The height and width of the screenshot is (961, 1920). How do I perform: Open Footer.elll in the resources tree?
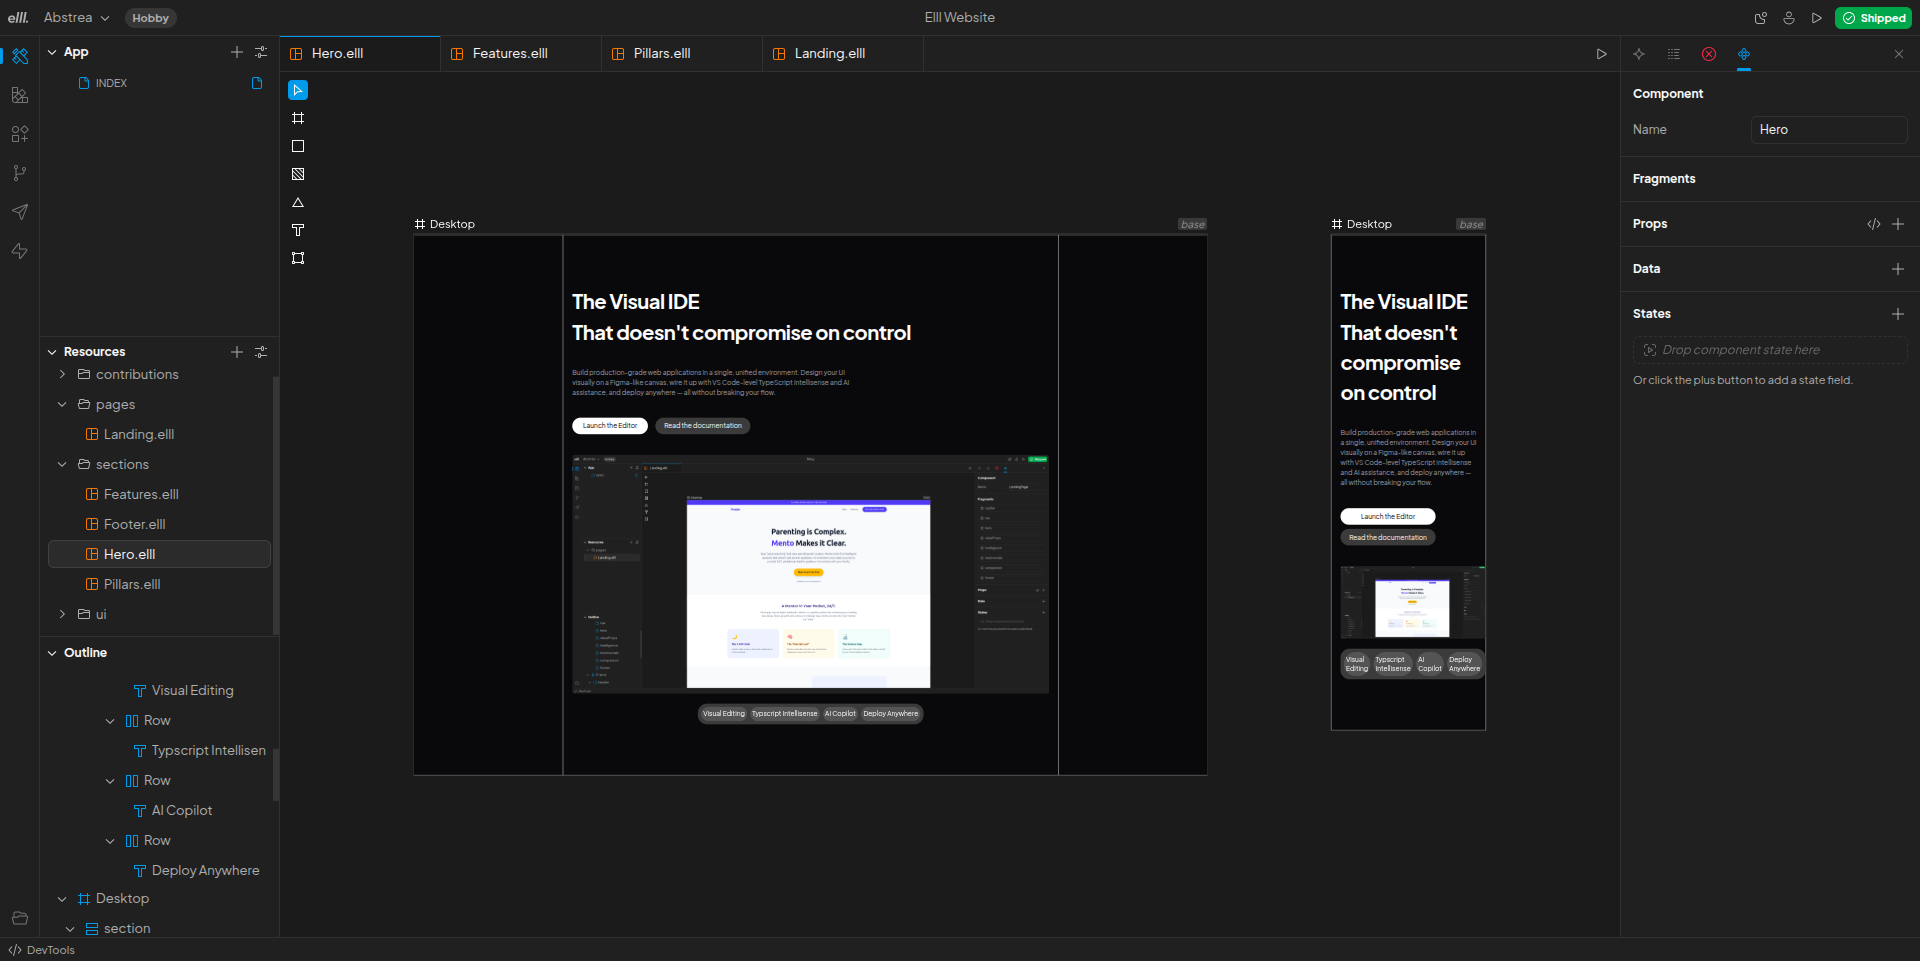(134, 524)
